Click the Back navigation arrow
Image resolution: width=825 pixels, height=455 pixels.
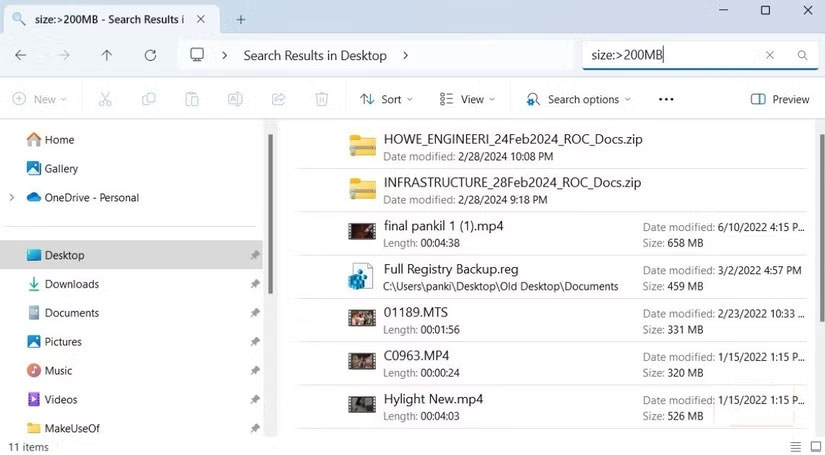pos(21,55)
